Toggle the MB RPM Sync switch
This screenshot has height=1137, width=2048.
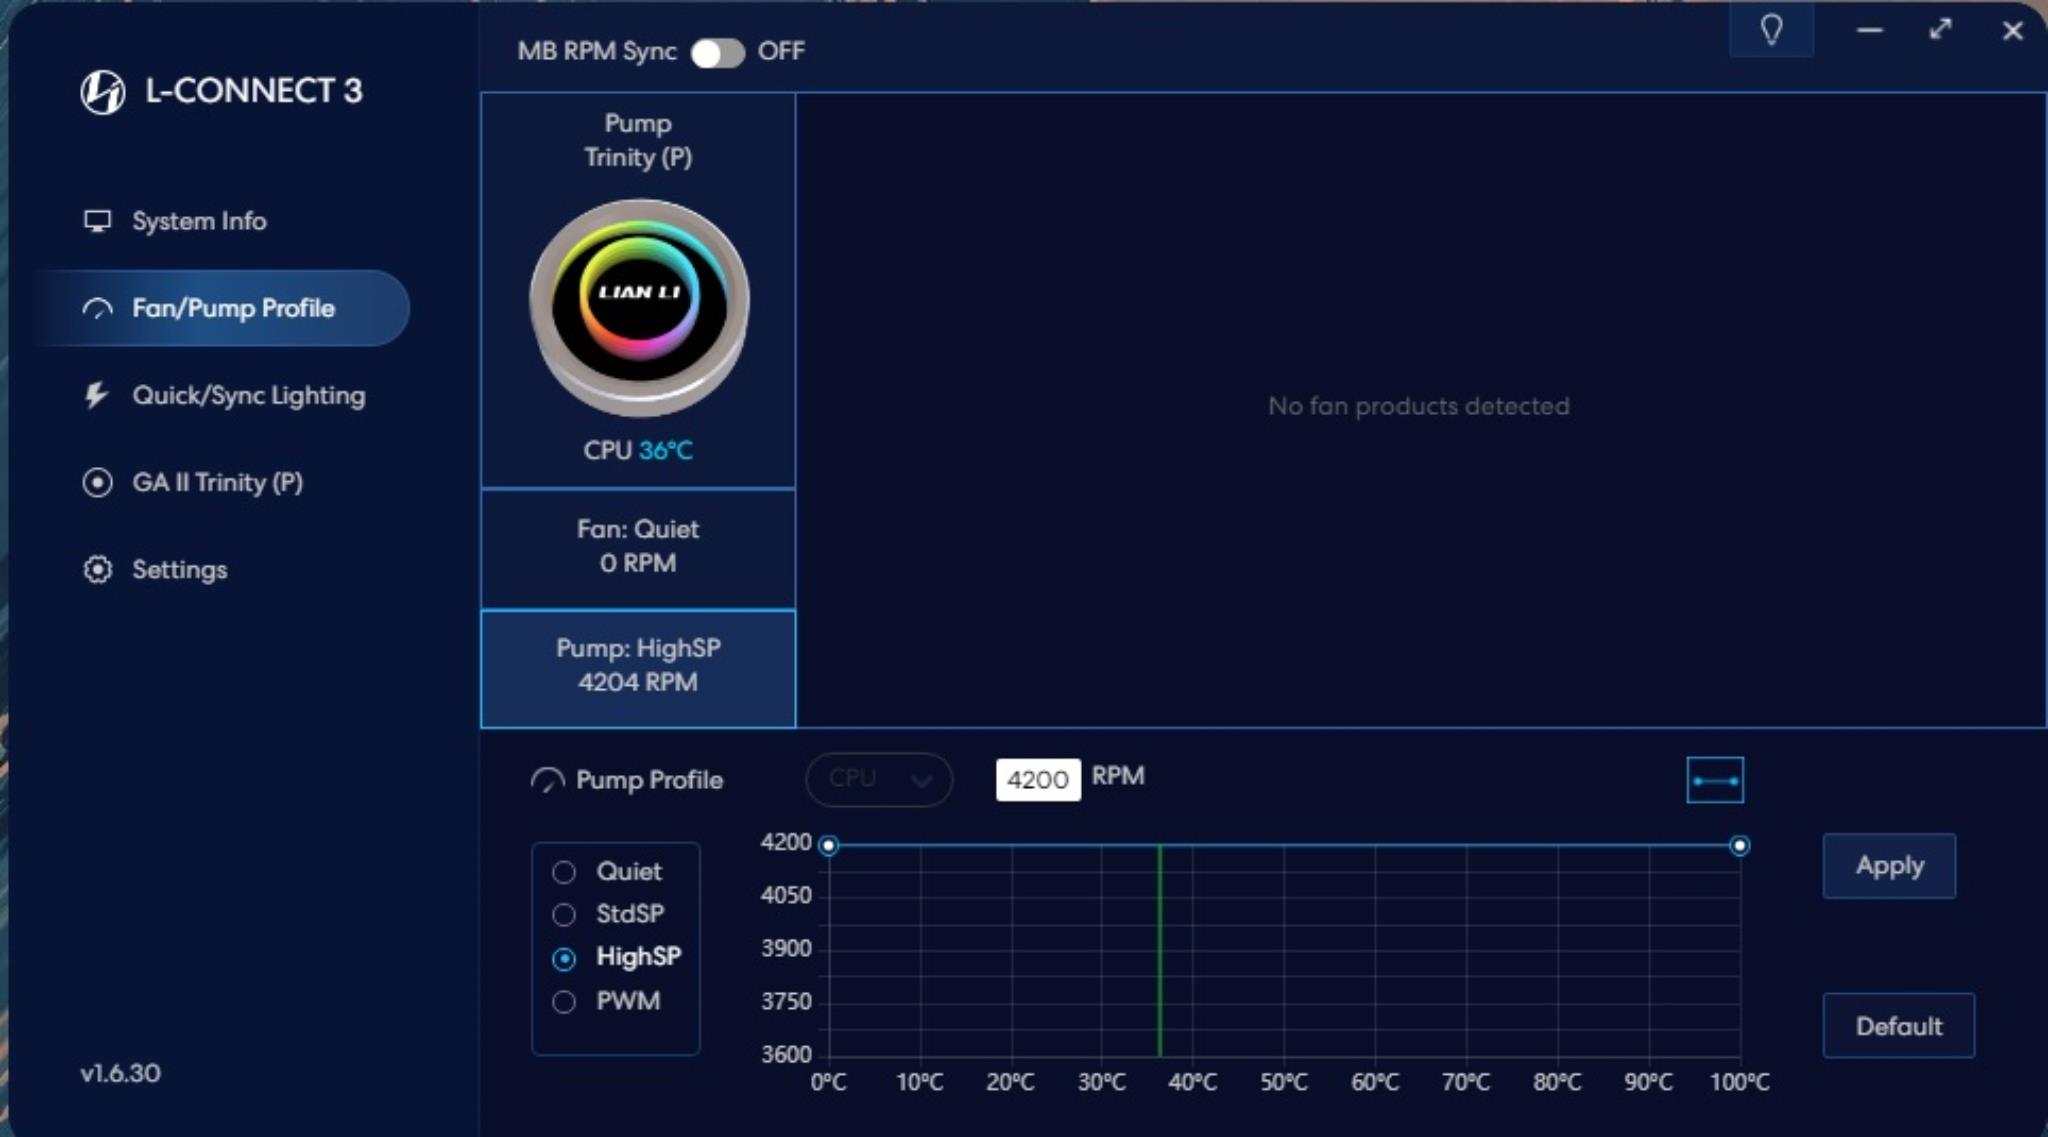tap(718, 52)
